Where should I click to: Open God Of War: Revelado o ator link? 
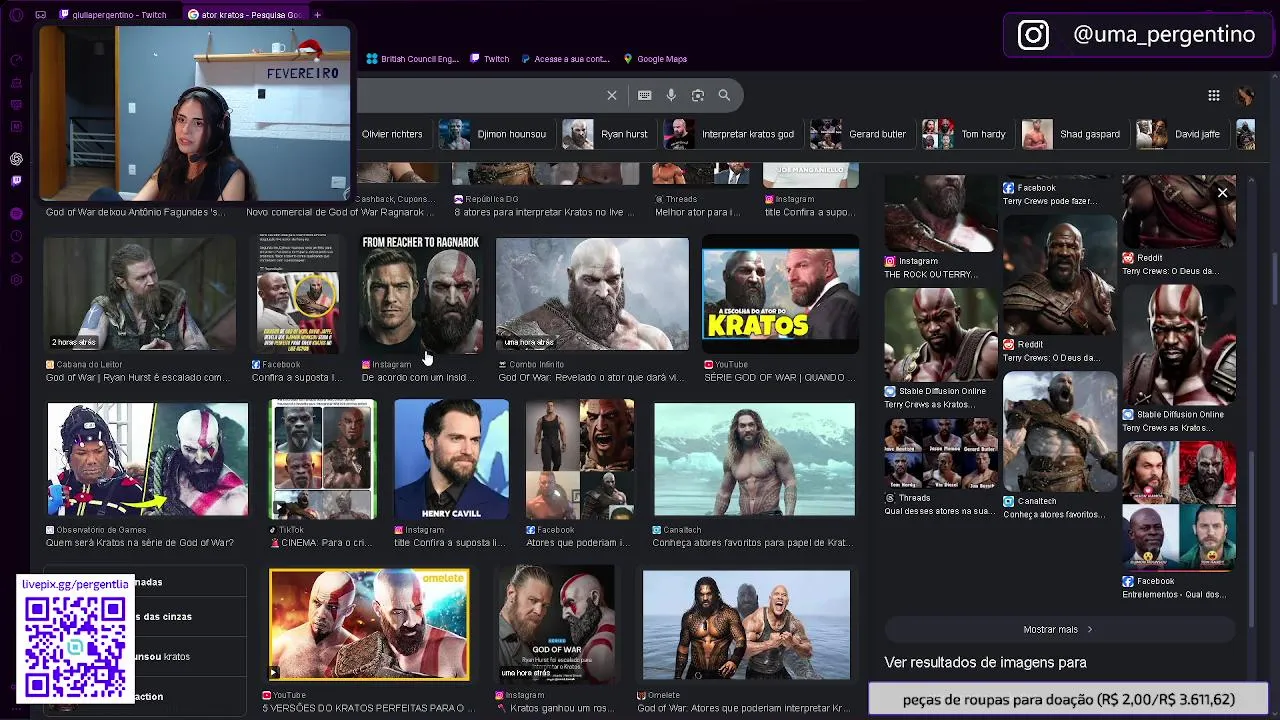(x=590, y=378)
